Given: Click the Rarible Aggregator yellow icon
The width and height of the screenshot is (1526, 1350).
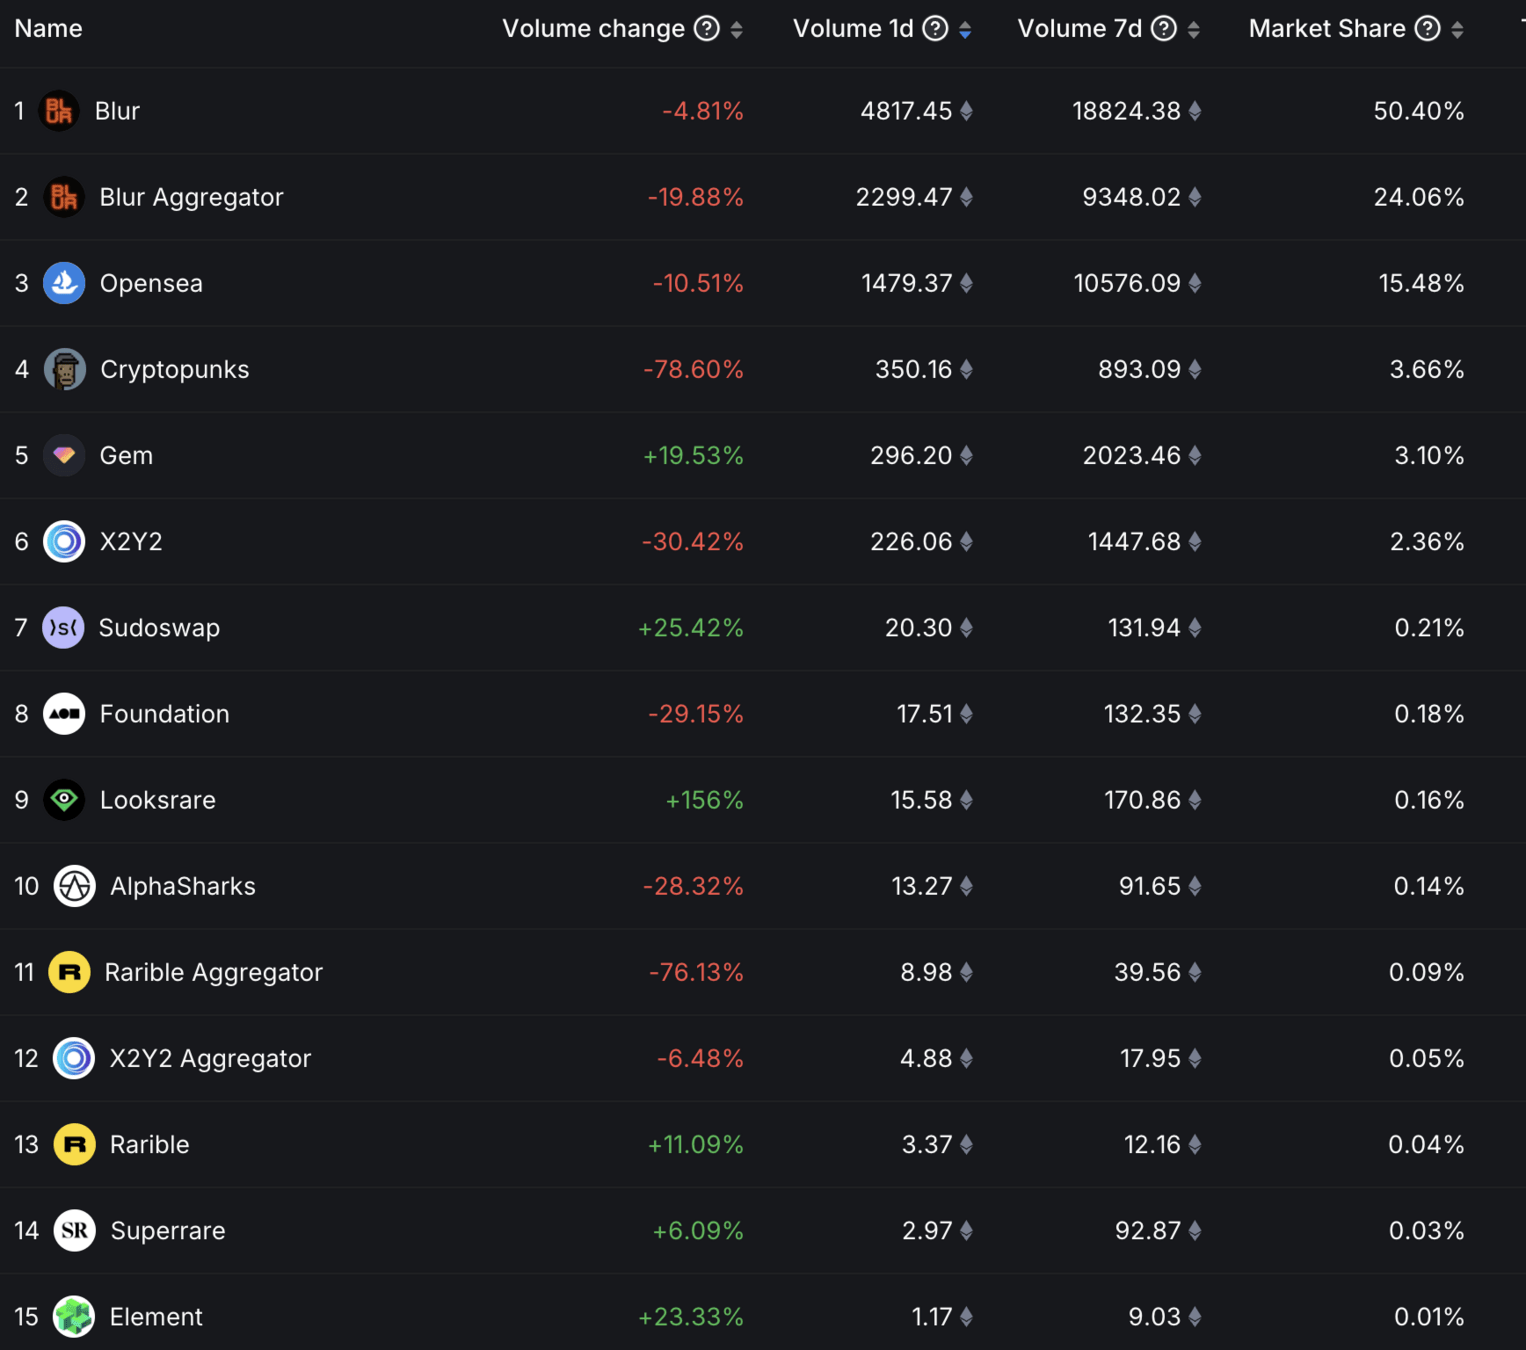Looking at the screenshot, I should tap(69, 972).
